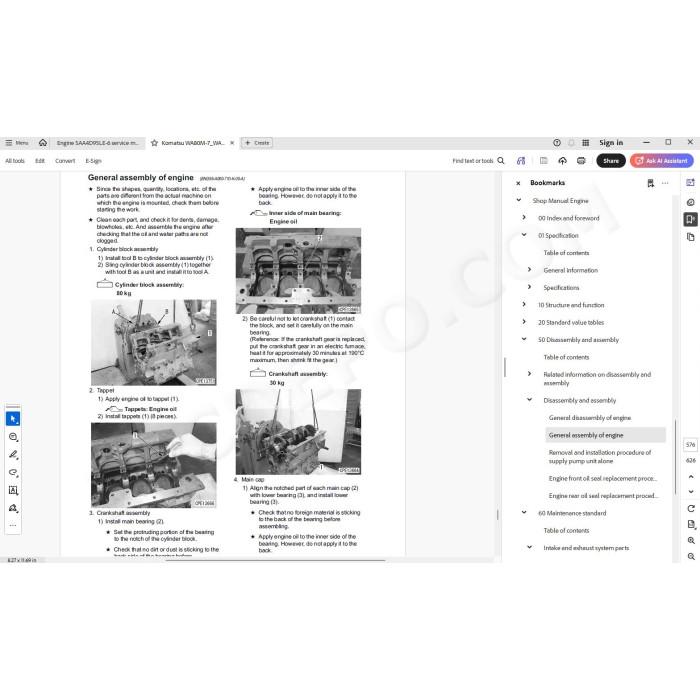Open page display settings icon
The width and height of the screenshot is (700, 700).
691,525
